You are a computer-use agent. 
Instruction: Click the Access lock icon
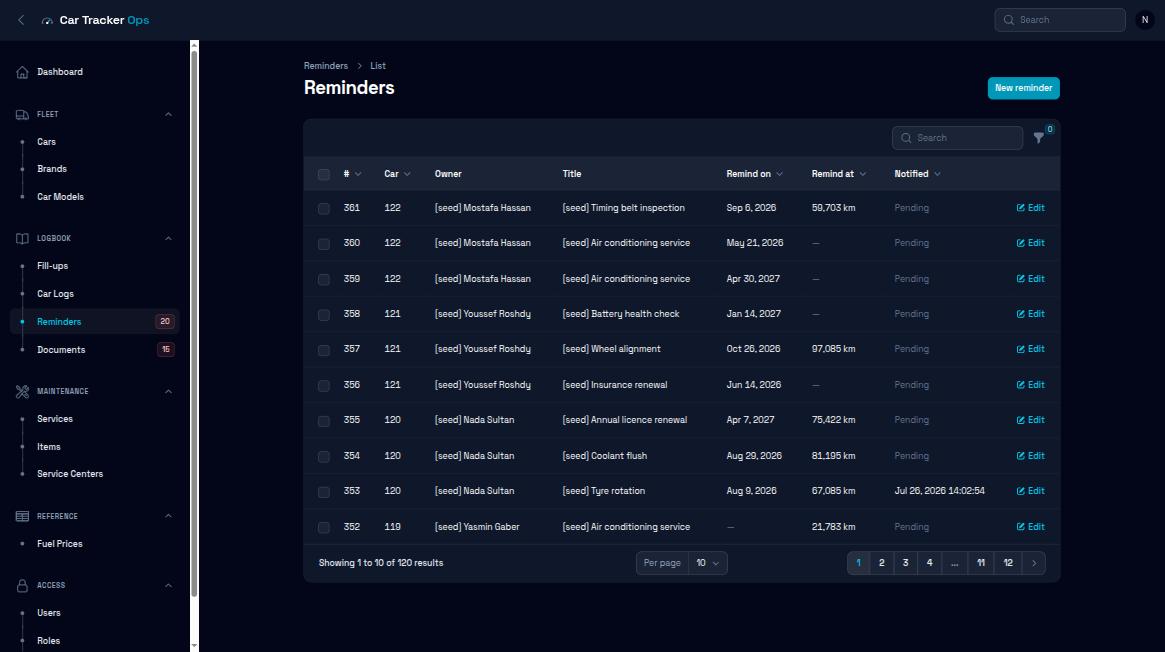point(22,586)
